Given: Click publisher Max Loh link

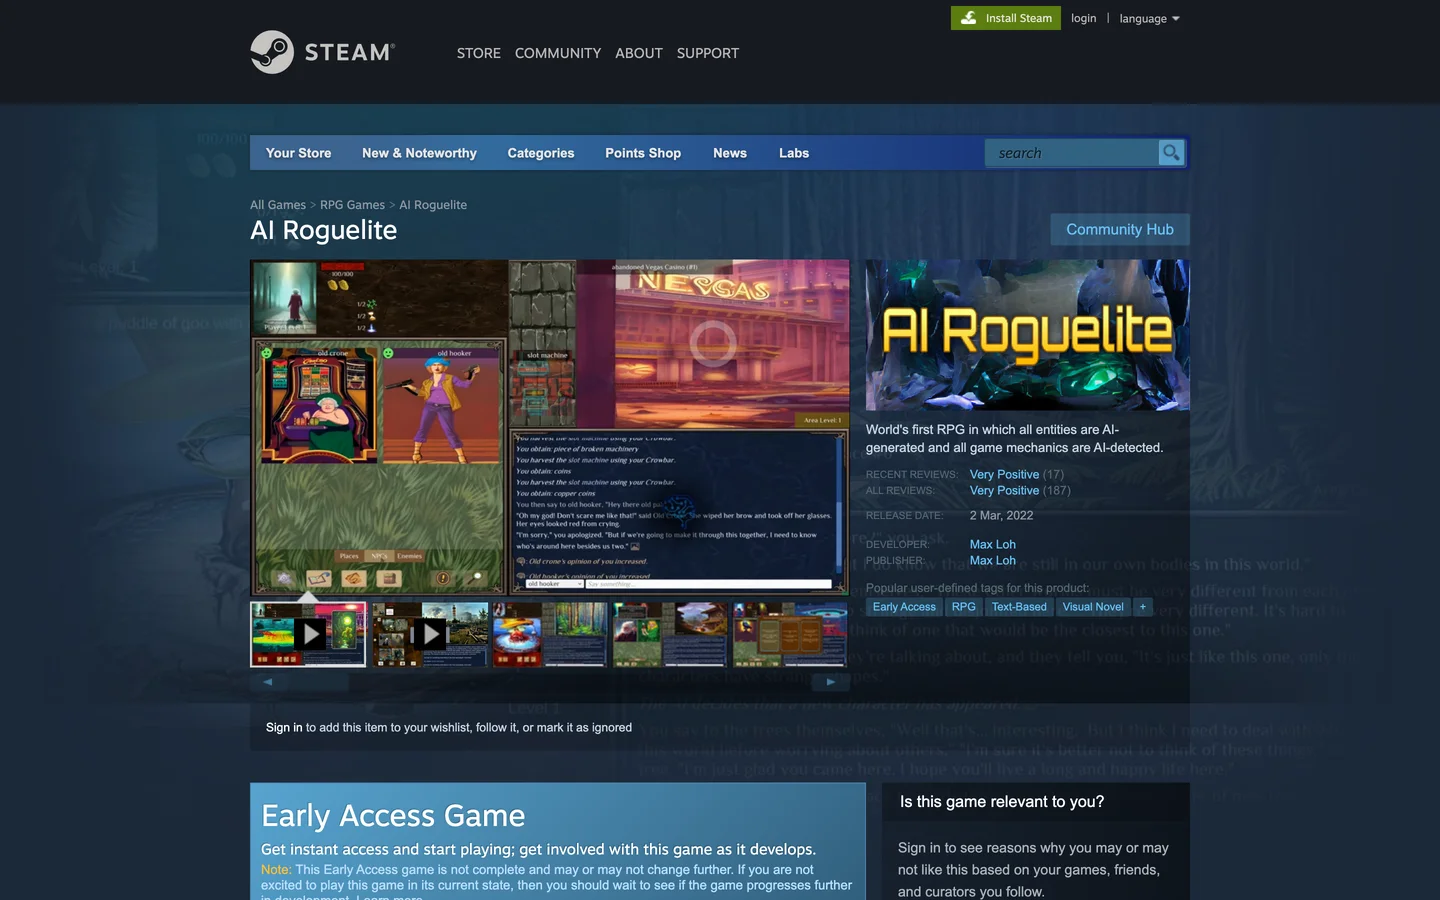Looking at the screenshot, I should (993, 560).
